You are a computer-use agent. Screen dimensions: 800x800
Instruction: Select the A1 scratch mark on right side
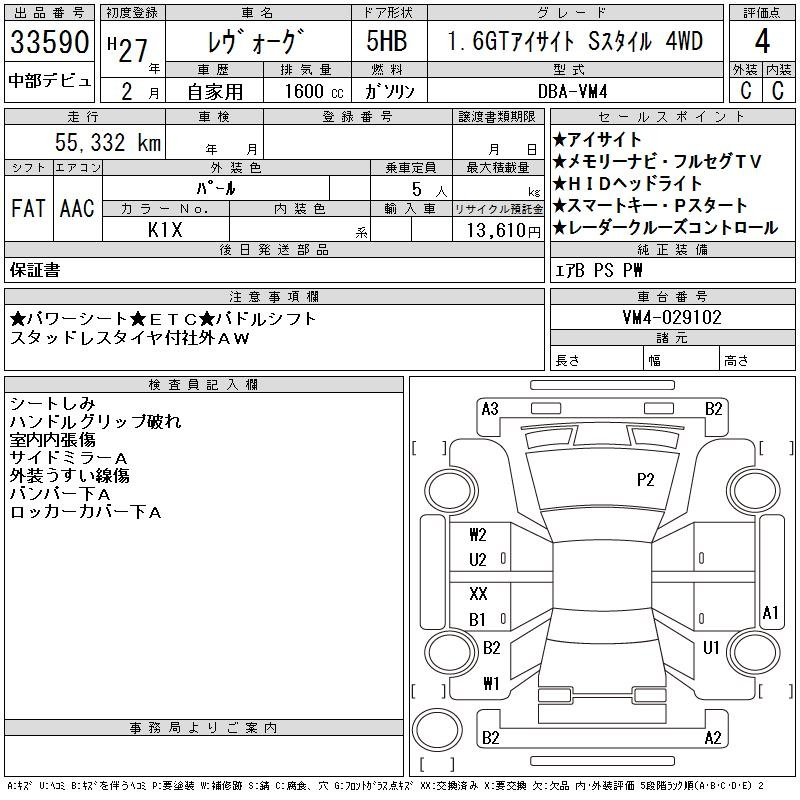770,612
